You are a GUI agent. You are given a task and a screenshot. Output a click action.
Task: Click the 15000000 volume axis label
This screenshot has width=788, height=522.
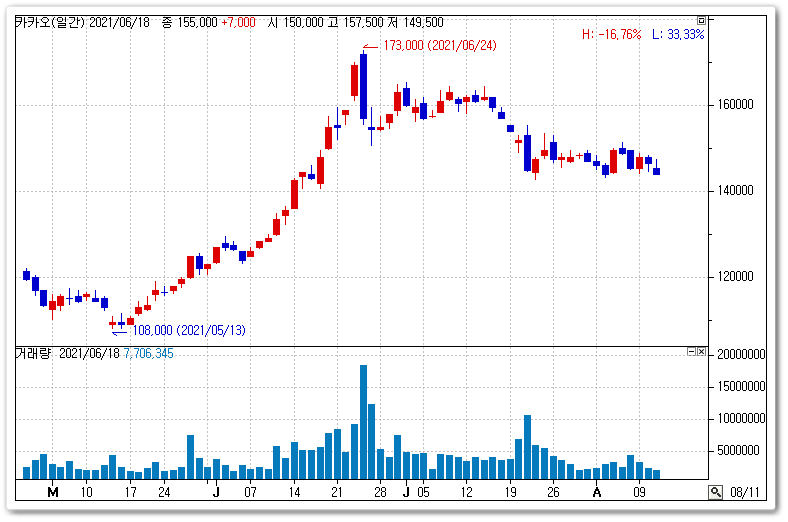(741, 386)
